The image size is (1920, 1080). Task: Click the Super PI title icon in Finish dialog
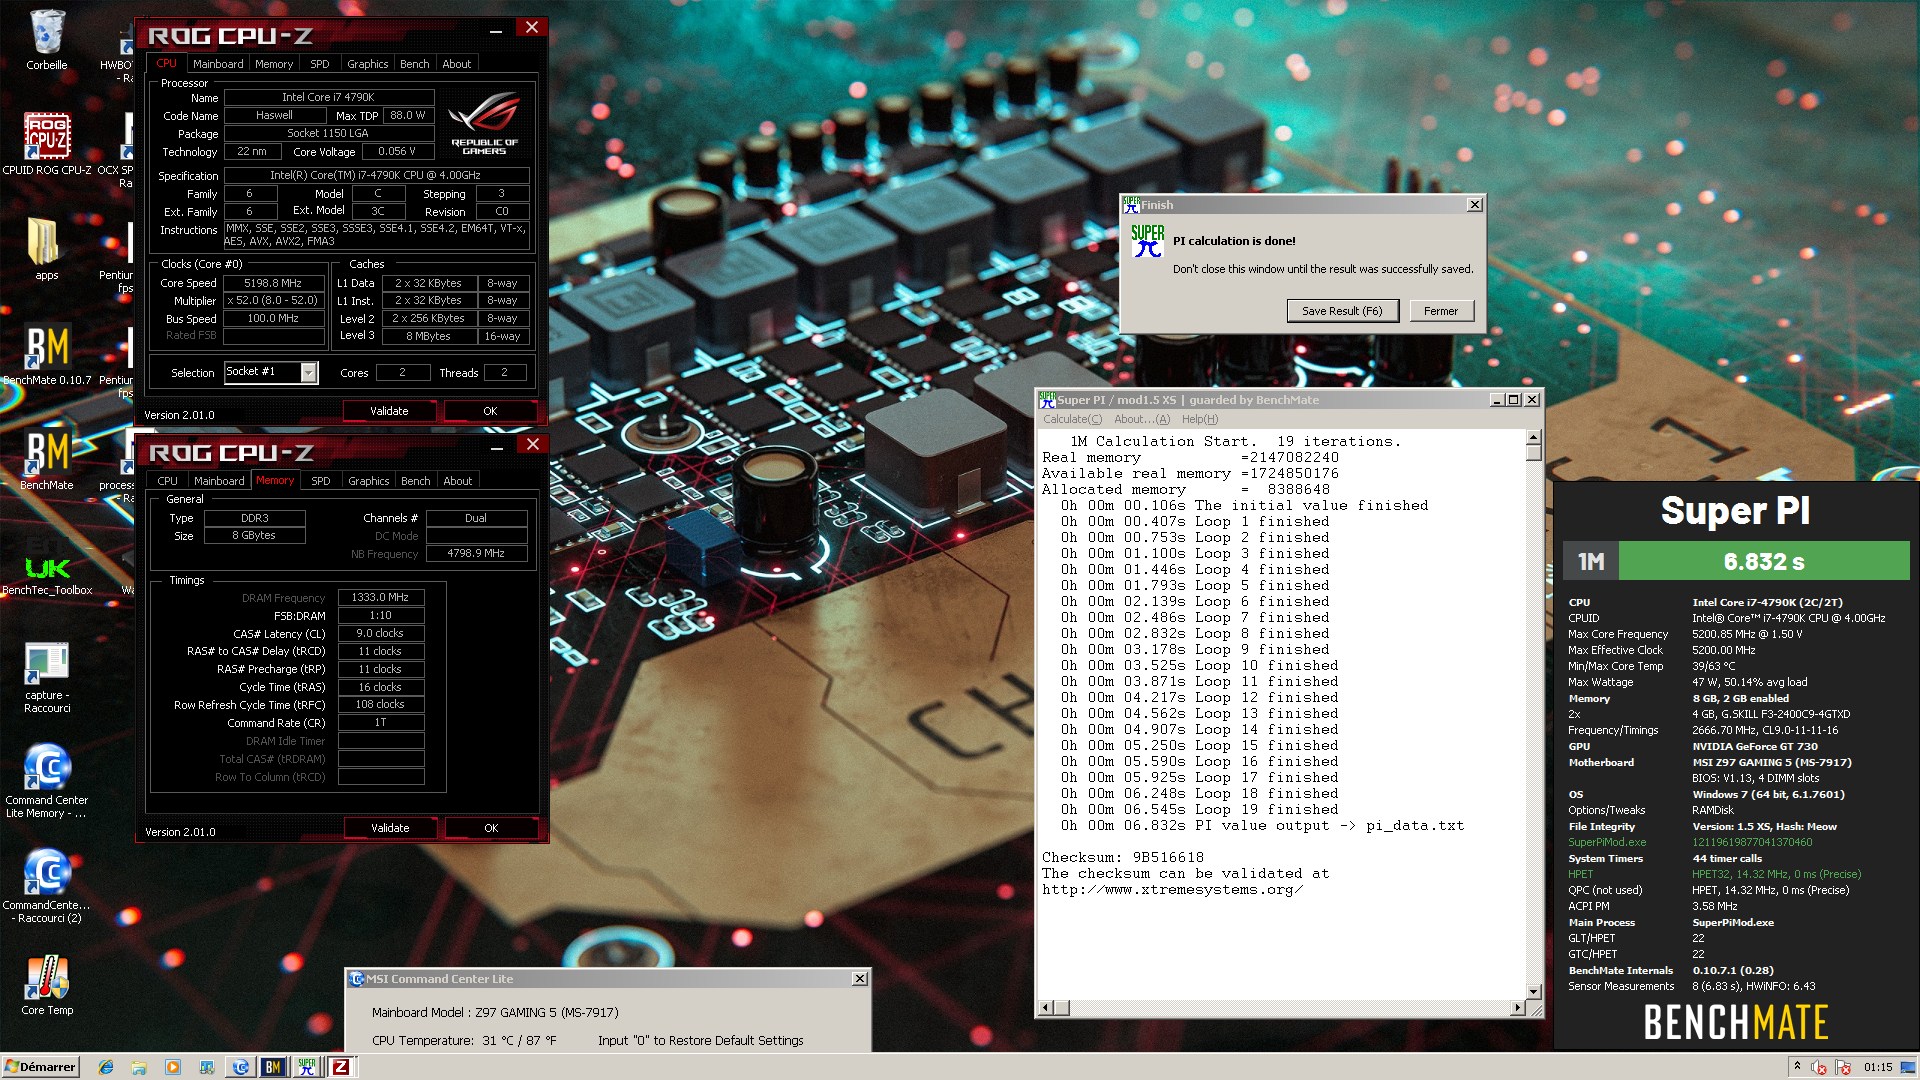point(1131,205)
